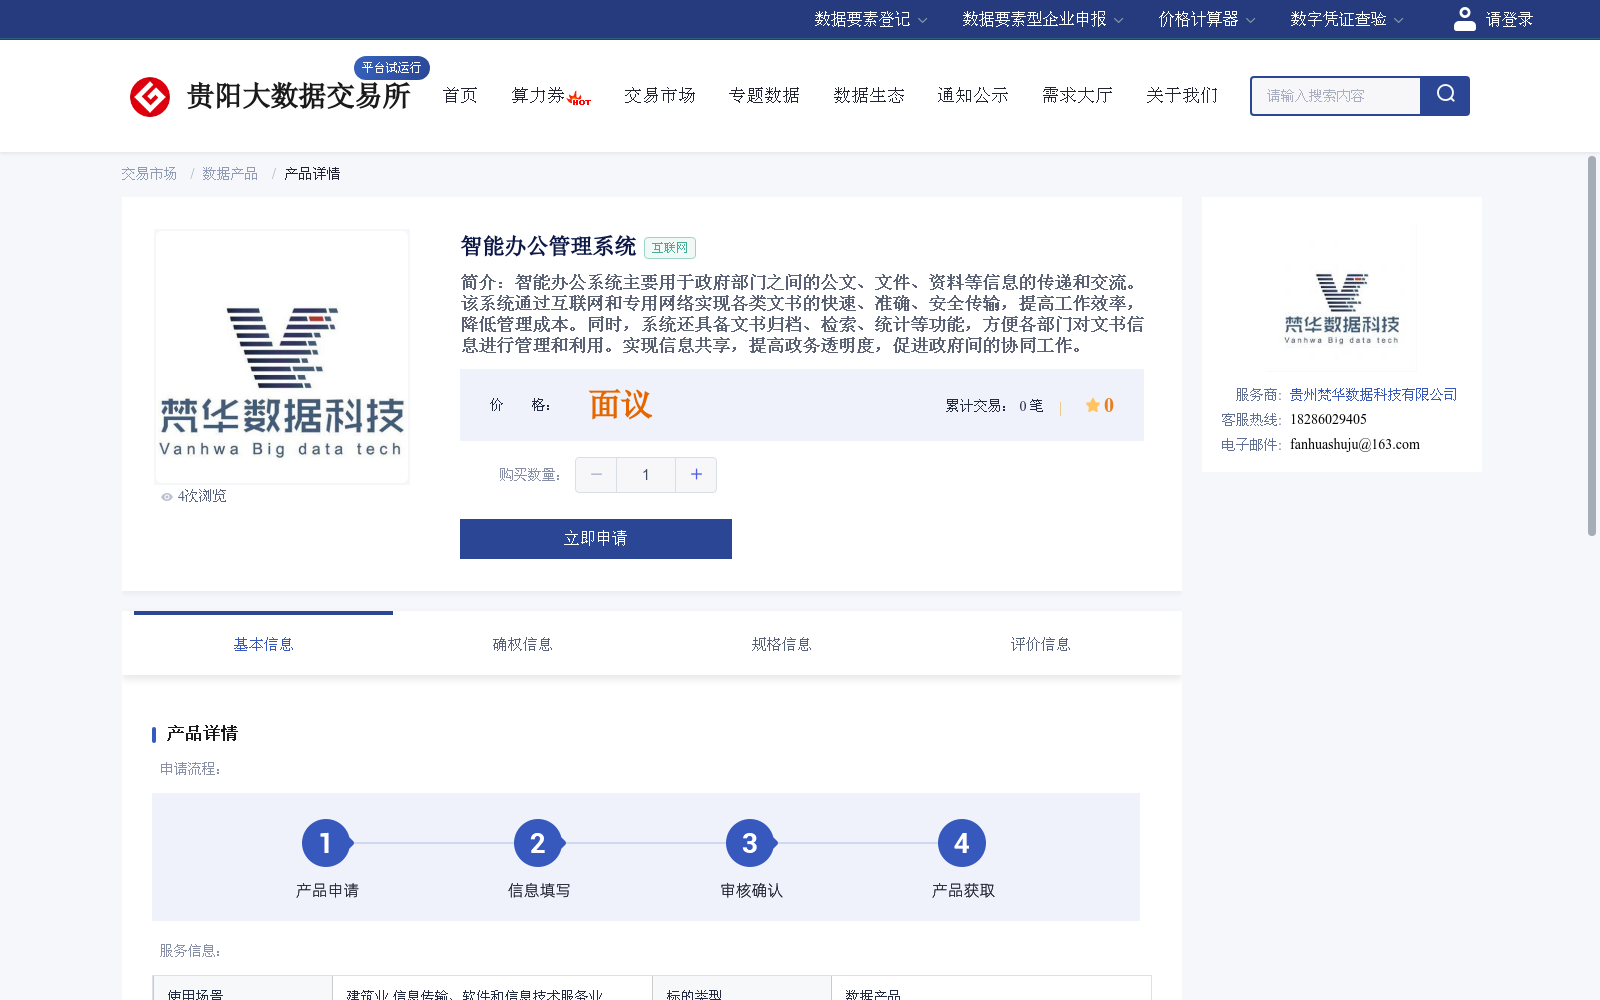Image resolution: width=1600 pixels, height=1000 pixels.
Task: Click step 2 circle 信息填写
Action: click(538, 843)
